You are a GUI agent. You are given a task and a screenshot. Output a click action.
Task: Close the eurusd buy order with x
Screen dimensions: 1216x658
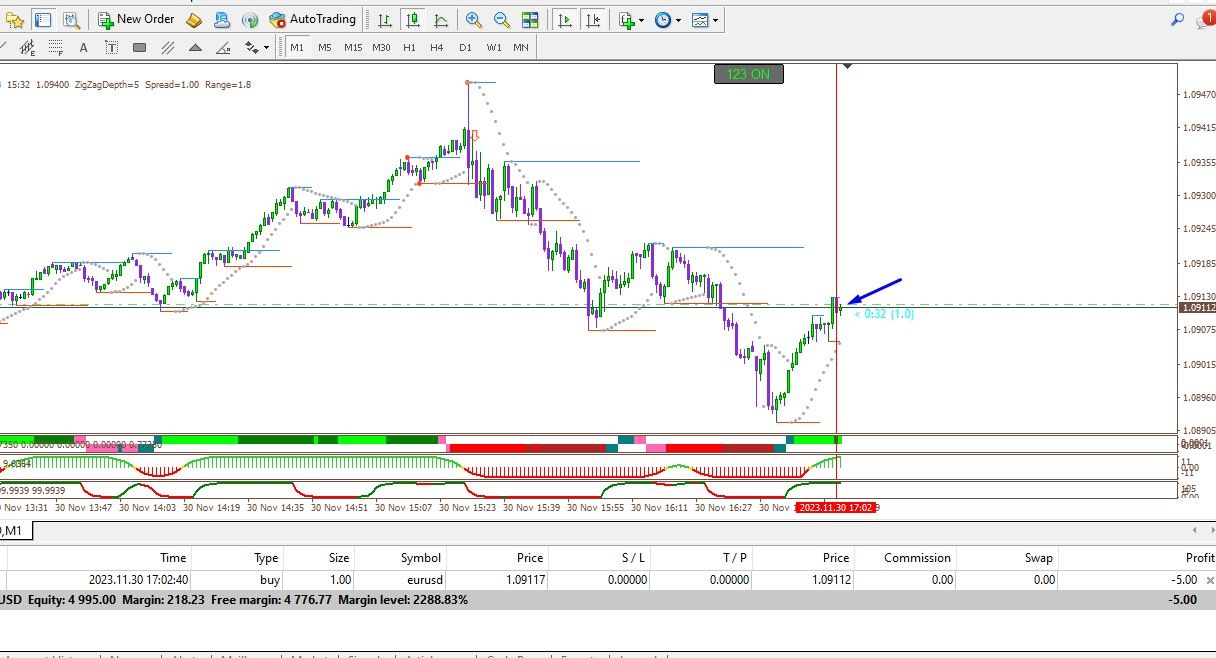tap(1209, 580)
